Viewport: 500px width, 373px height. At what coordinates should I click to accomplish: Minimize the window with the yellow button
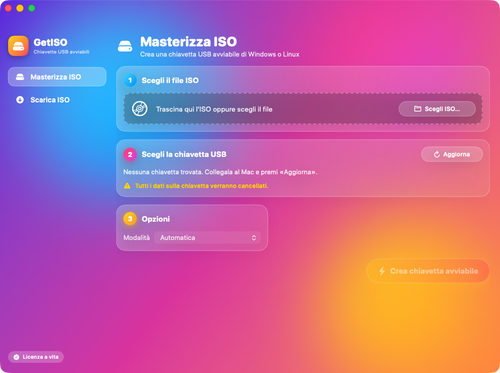20,8
